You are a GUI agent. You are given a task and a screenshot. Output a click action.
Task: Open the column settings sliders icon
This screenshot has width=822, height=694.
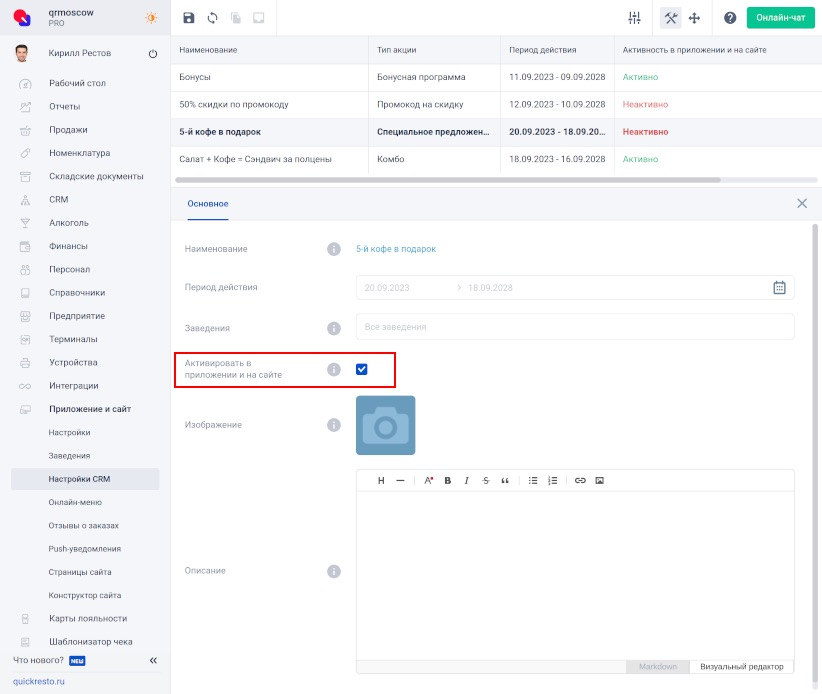634,18
